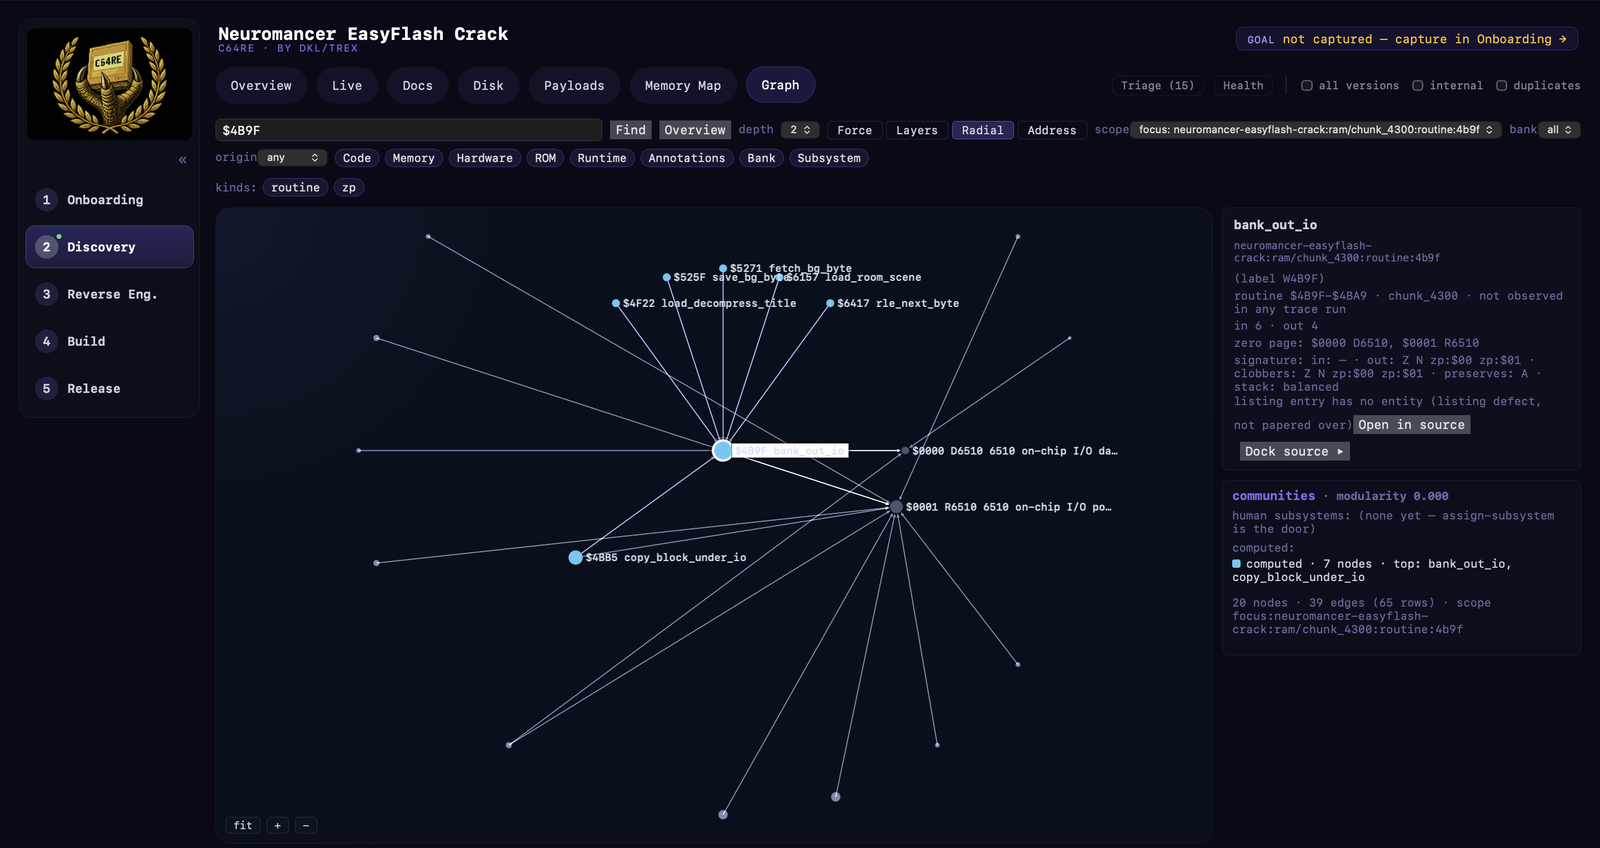Select the $525F save_bg_byte node
This screenshot has width=1600, height=848.
pos(667,277)
